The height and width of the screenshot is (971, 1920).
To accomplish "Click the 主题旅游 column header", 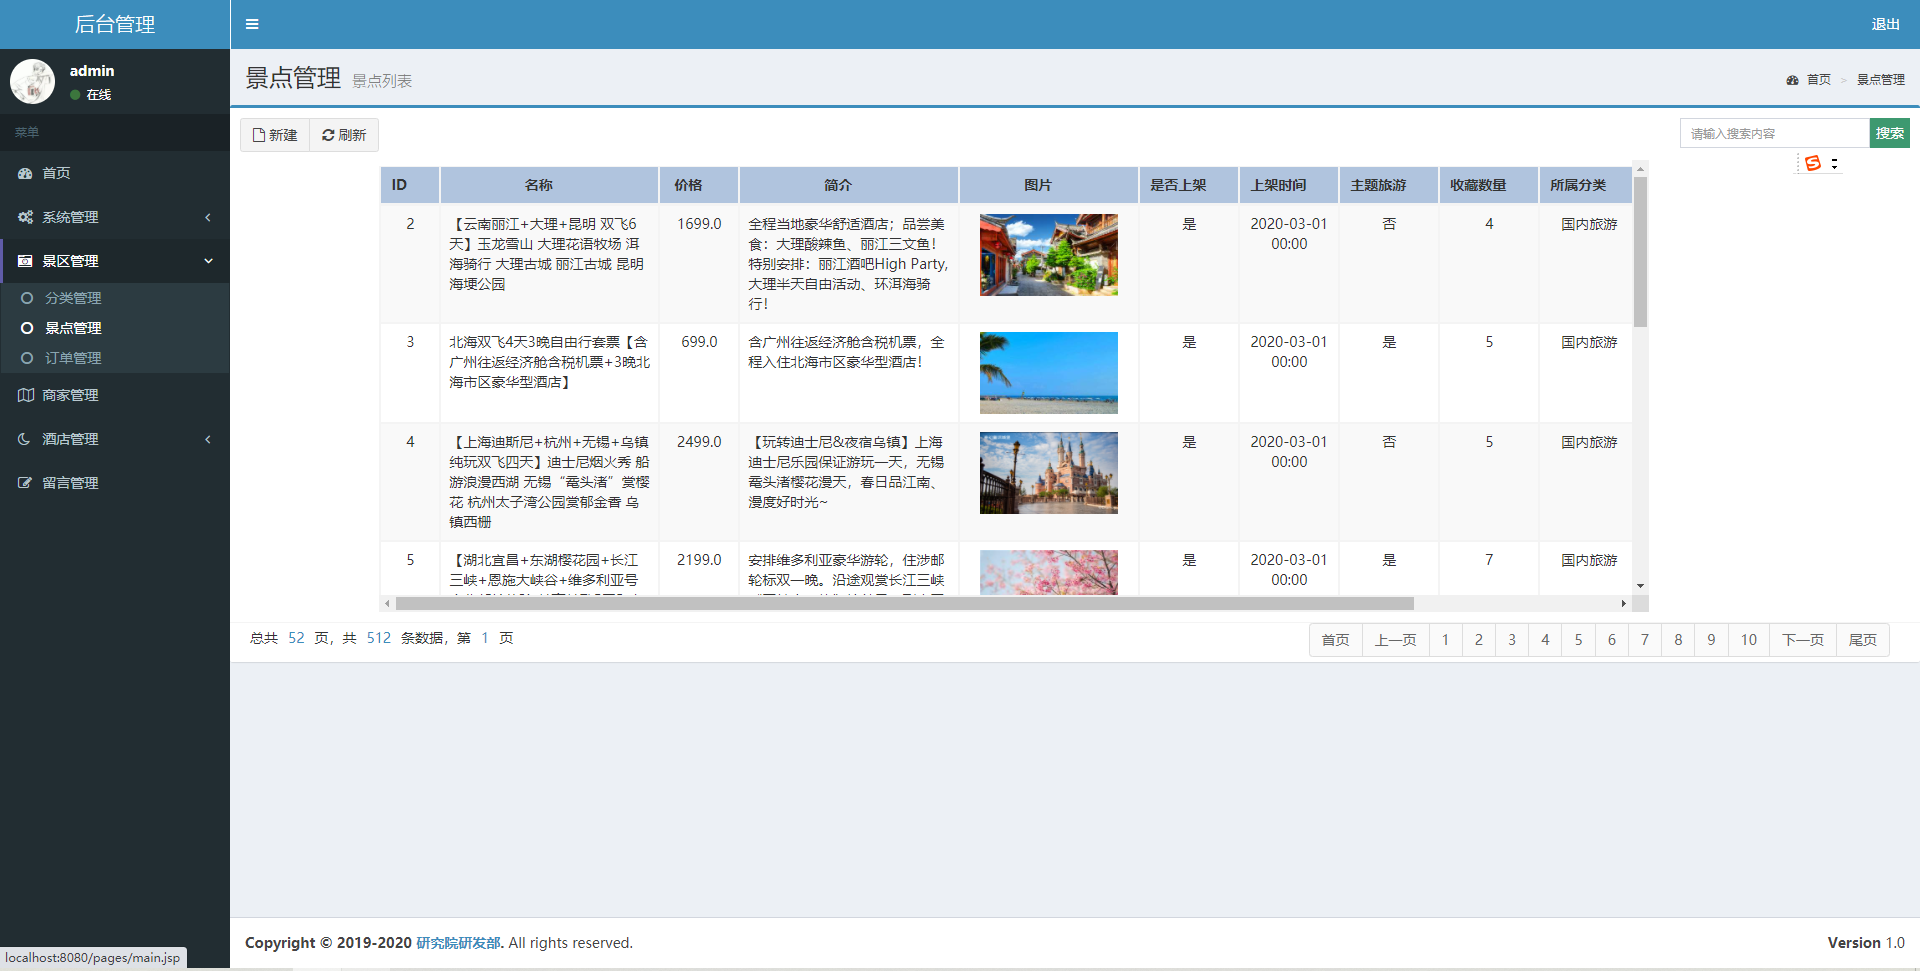I will coord(1389,185).
